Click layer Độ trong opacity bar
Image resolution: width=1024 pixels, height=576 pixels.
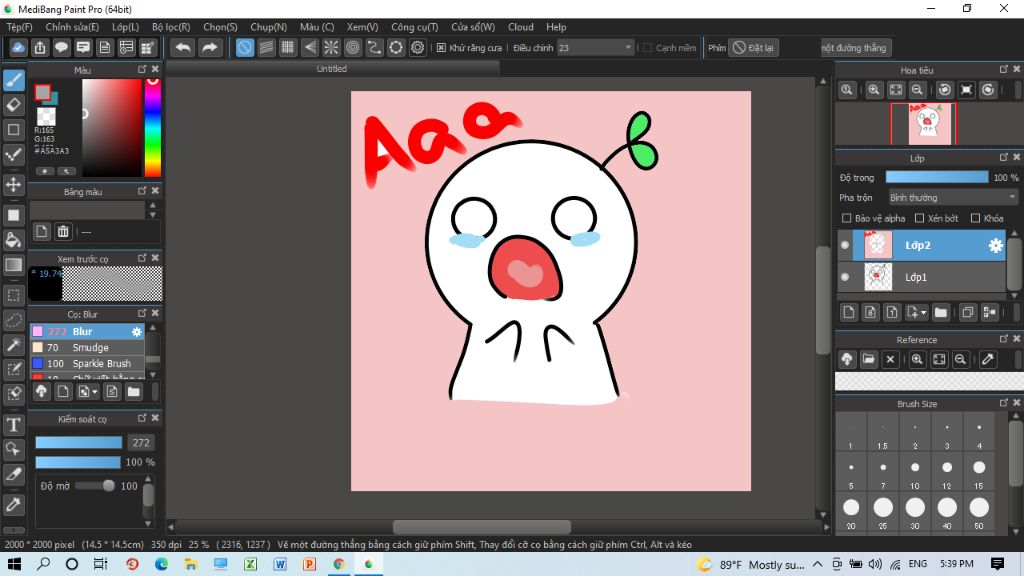[936, 177]
